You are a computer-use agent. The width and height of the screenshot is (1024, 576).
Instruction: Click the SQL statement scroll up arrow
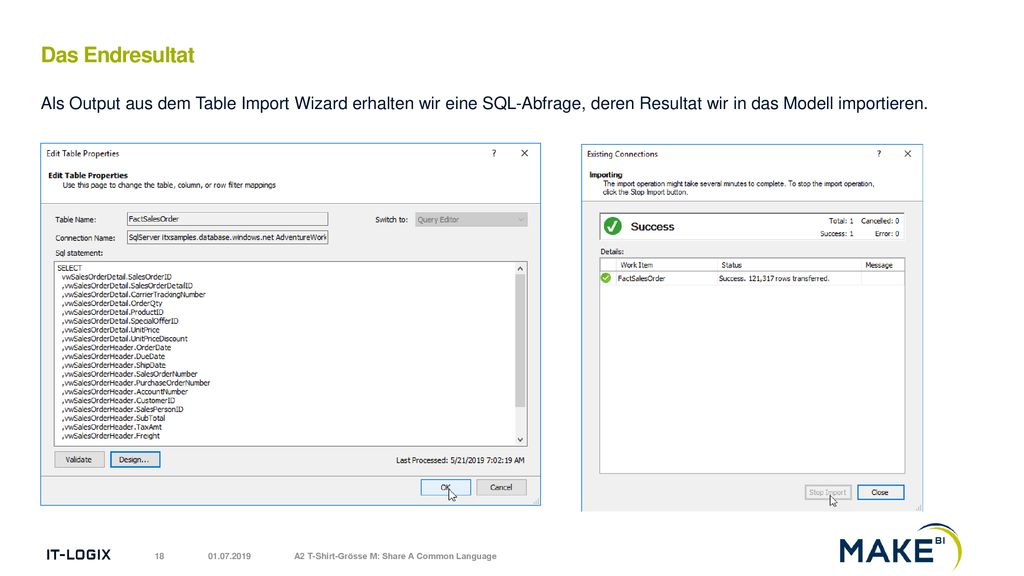(x=520, y=268)
